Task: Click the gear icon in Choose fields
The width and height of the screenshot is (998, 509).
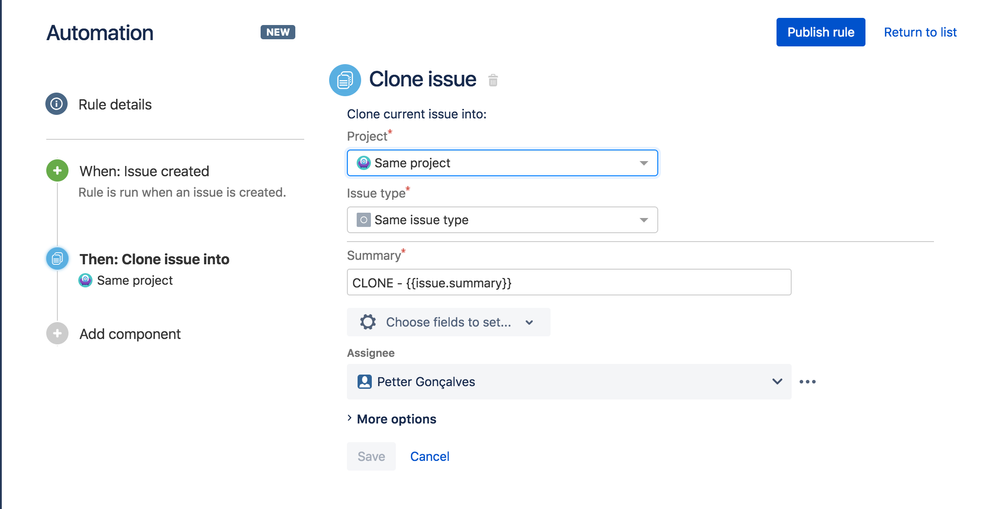Action: 368,322
